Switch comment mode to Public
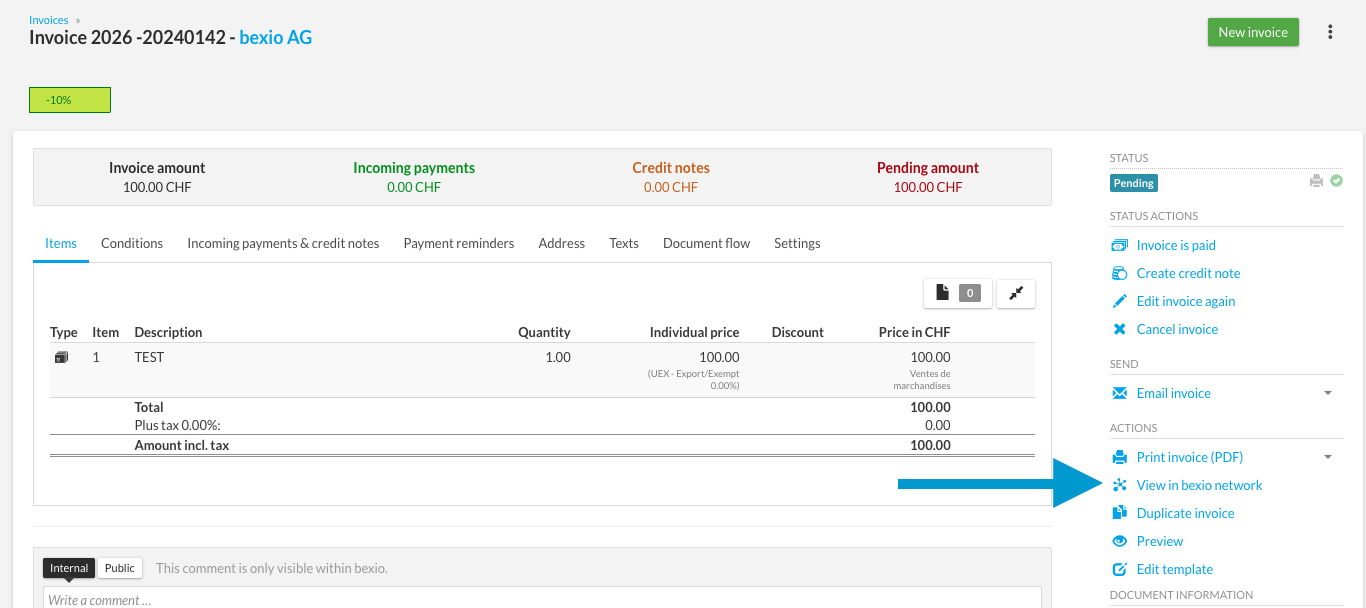 coord(120,568)
